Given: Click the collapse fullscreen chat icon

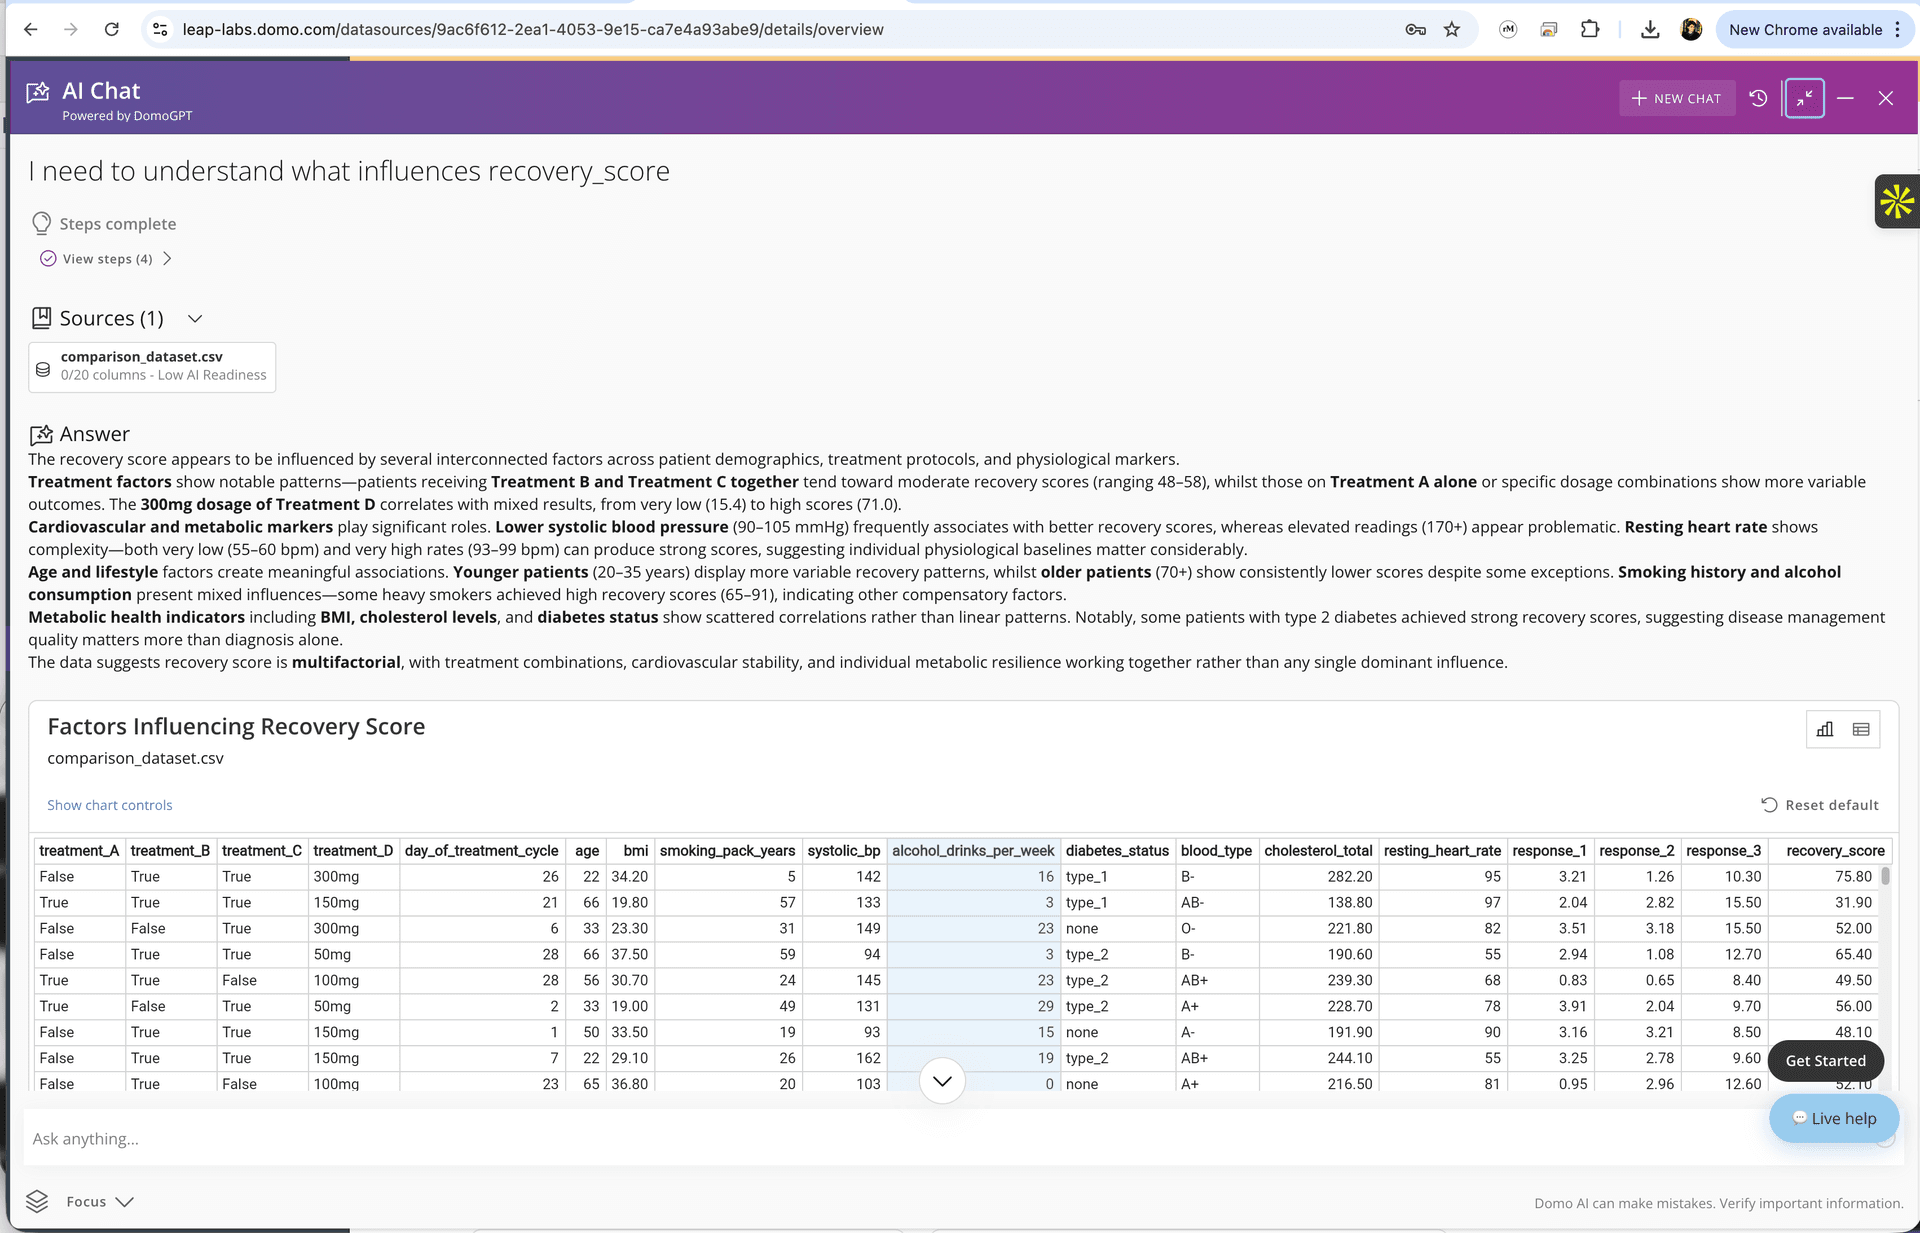Looking at the screenshot, I should pyautogui.click(x=1804, y=98).
